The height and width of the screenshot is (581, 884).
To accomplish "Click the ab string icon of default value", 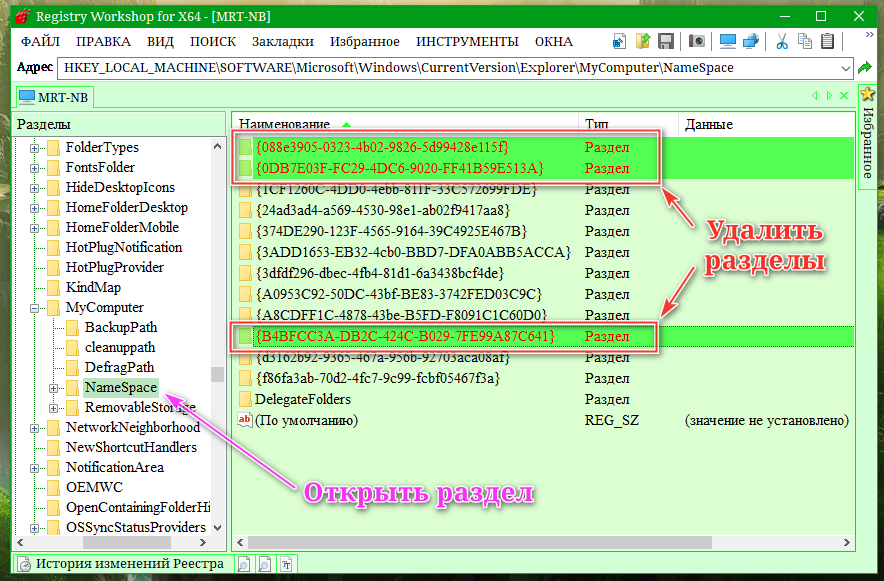I will 245,420.
